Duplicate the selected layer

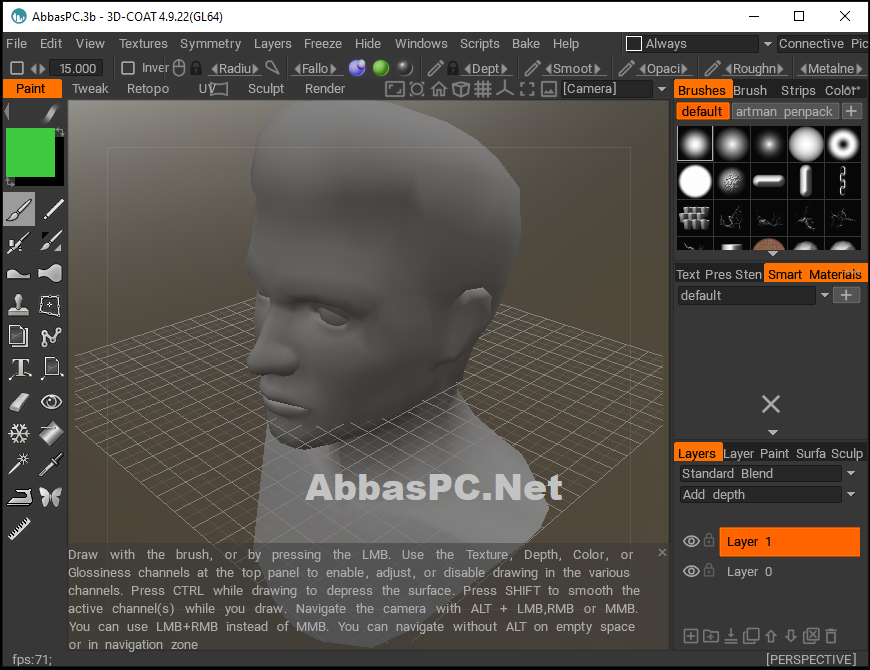coord(751,636)
